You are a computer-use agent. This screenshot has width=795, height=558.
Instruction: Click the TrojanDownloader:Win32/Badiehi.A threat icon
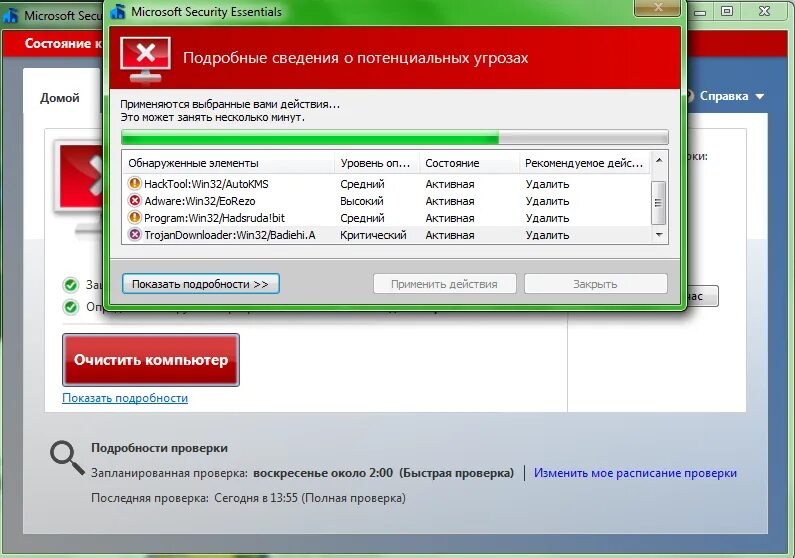(x=134, y=235)
